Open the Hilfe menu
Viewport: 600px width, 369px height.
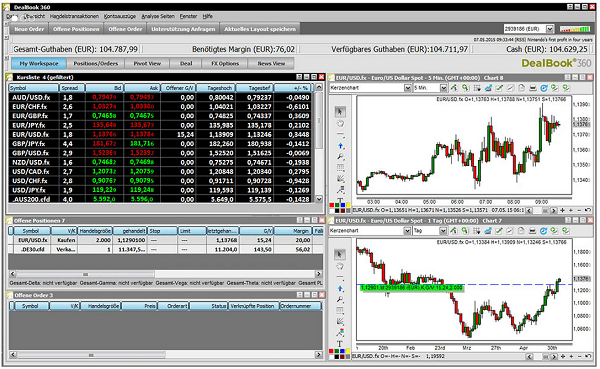(x=208, y=16)
